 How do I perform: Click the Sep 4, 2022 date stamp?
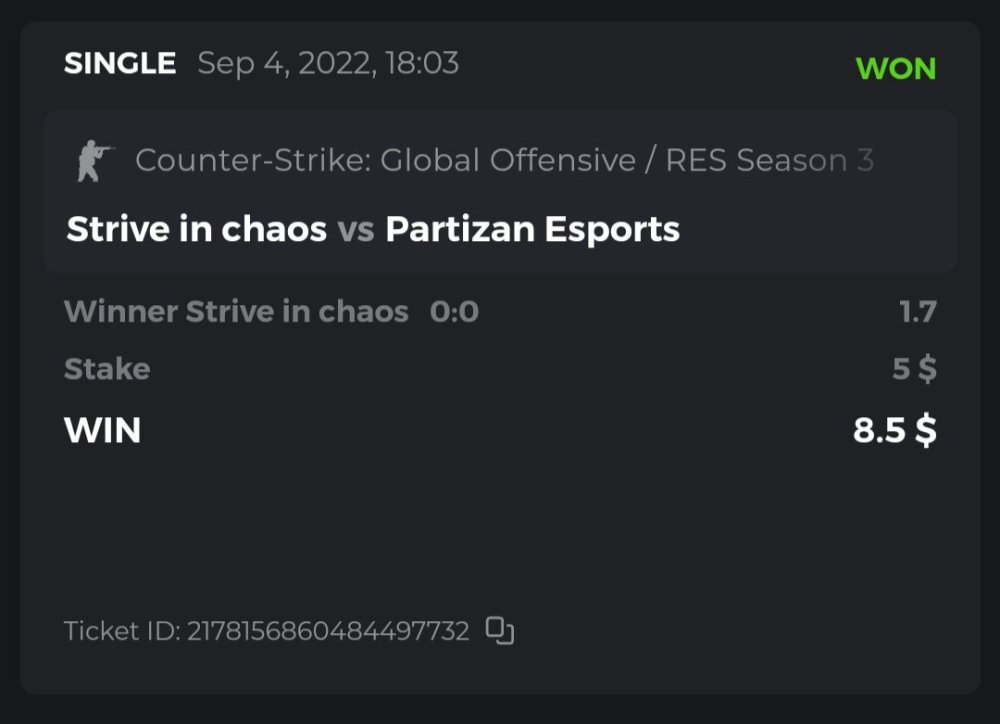click(328, 64)
